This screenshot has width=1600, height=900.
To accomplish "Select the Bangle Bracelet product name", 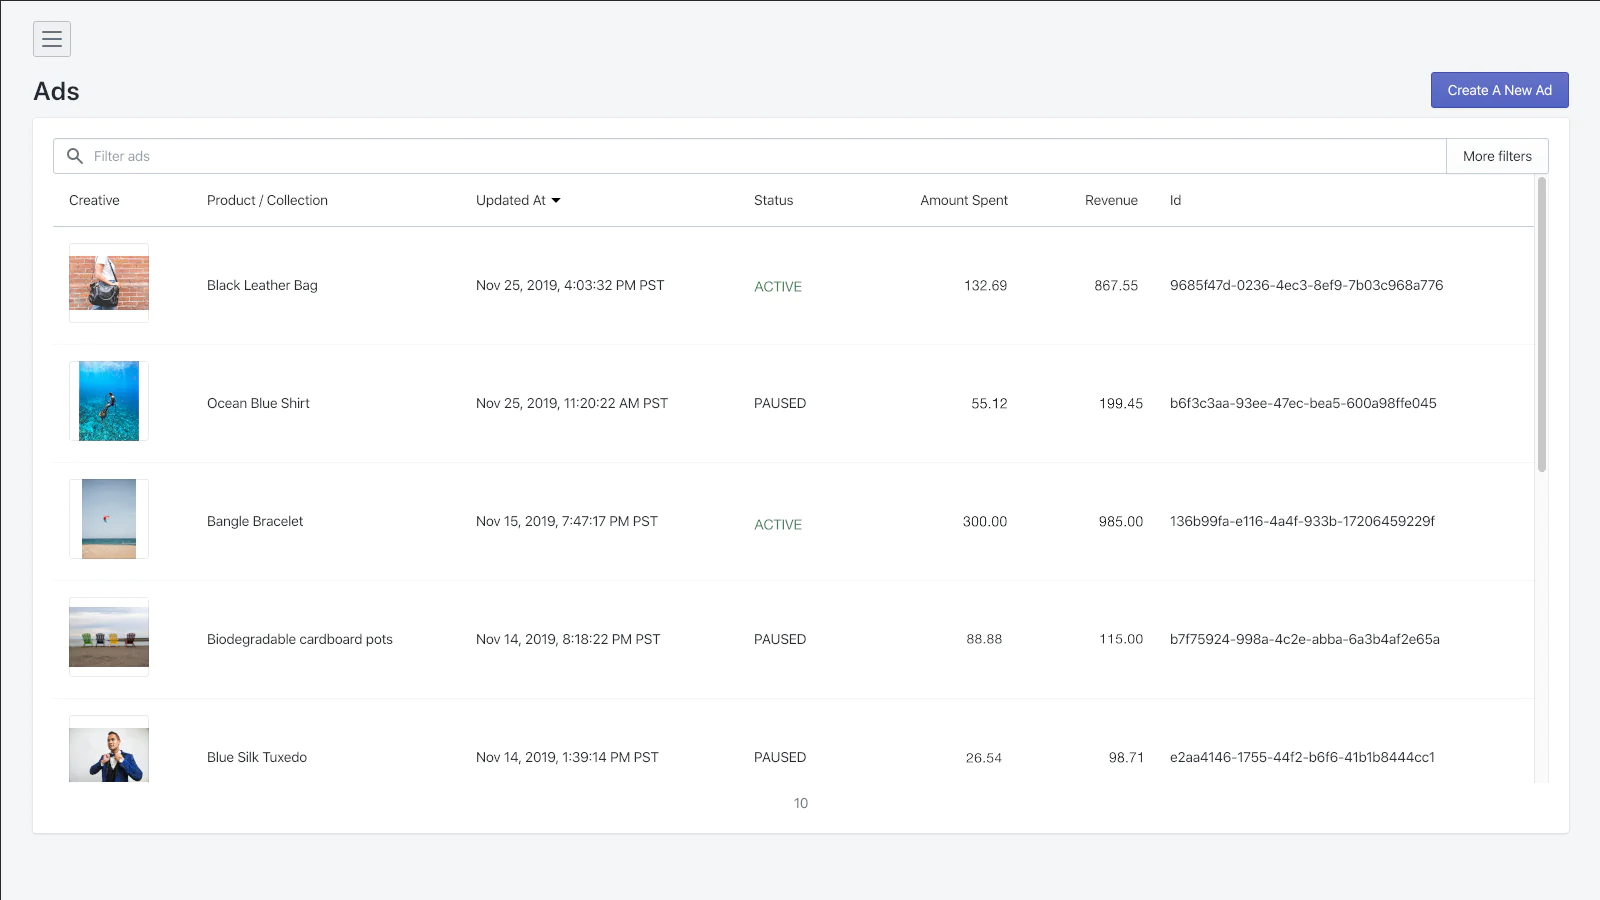I will pyautogui.click(x=255, y=521).
